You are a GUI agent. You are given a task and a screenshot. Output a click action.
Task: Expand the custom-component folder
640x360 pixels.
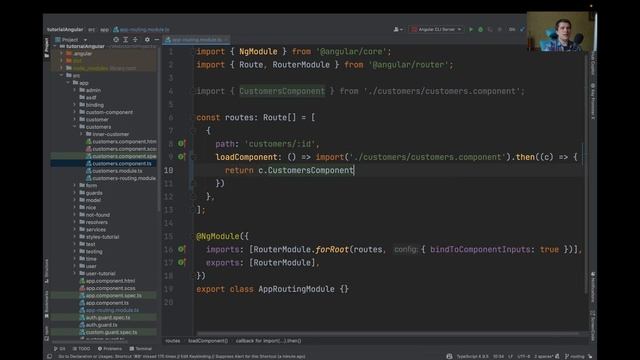(75, 112)
